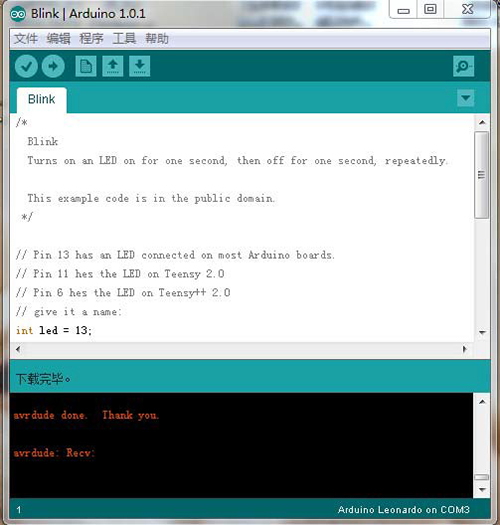This screenshot has height=525, width=500.
Task: Click editor vertical scrollbar up arrow
Action: tap(482, 123)
